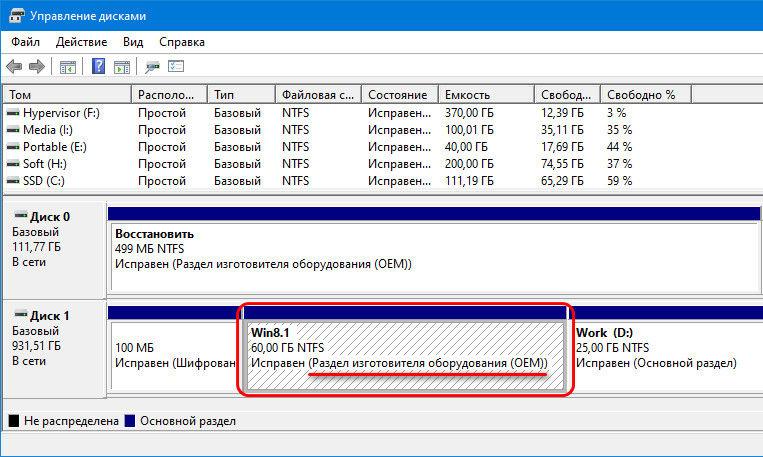Viewport: 763px width, 457px height.
Task: Sort by the Располо... column header
Action: point(169,95)
